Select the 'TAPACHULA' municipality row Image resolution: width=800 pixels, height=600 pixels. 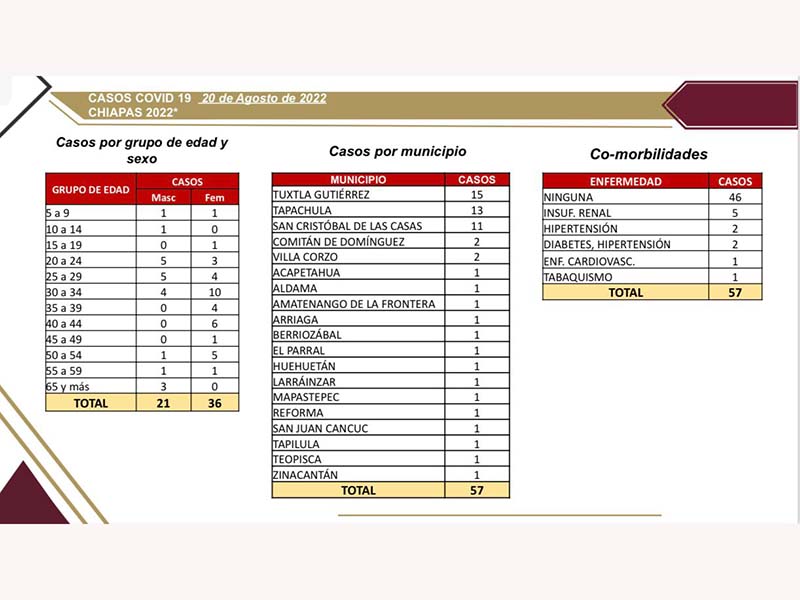coord(391,210)
